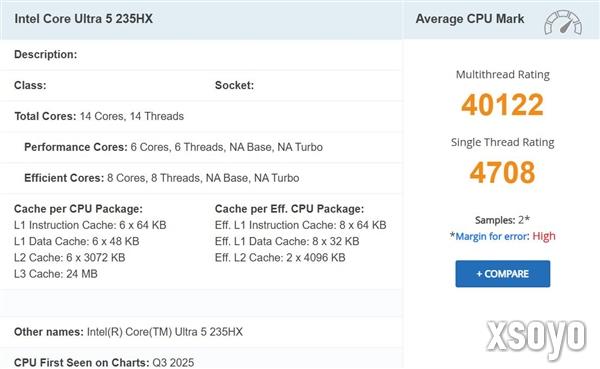Click the Multithread Rating label

[502, 75]
